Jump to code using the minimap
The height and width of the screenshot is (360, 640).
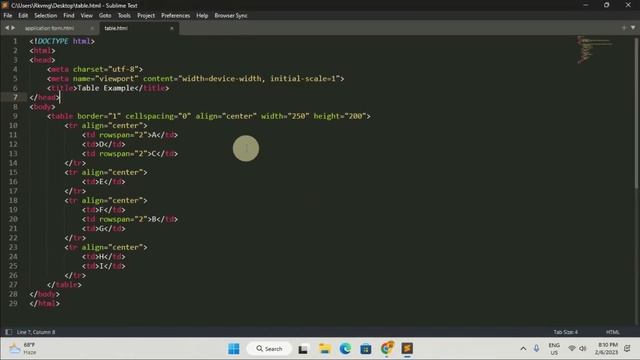coord(594,49)
